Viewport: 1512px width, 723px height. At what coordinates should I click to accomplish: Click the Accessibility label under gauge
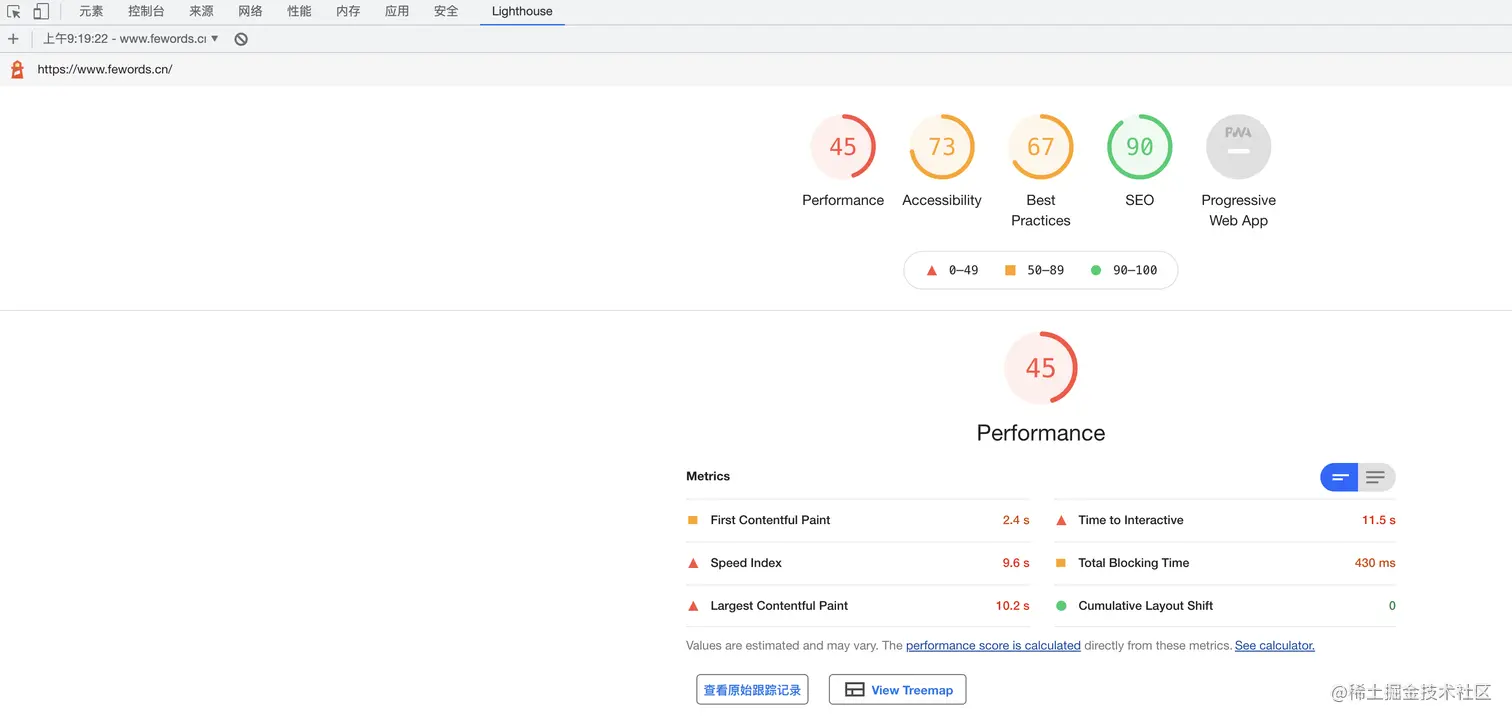tap(942, 200)
